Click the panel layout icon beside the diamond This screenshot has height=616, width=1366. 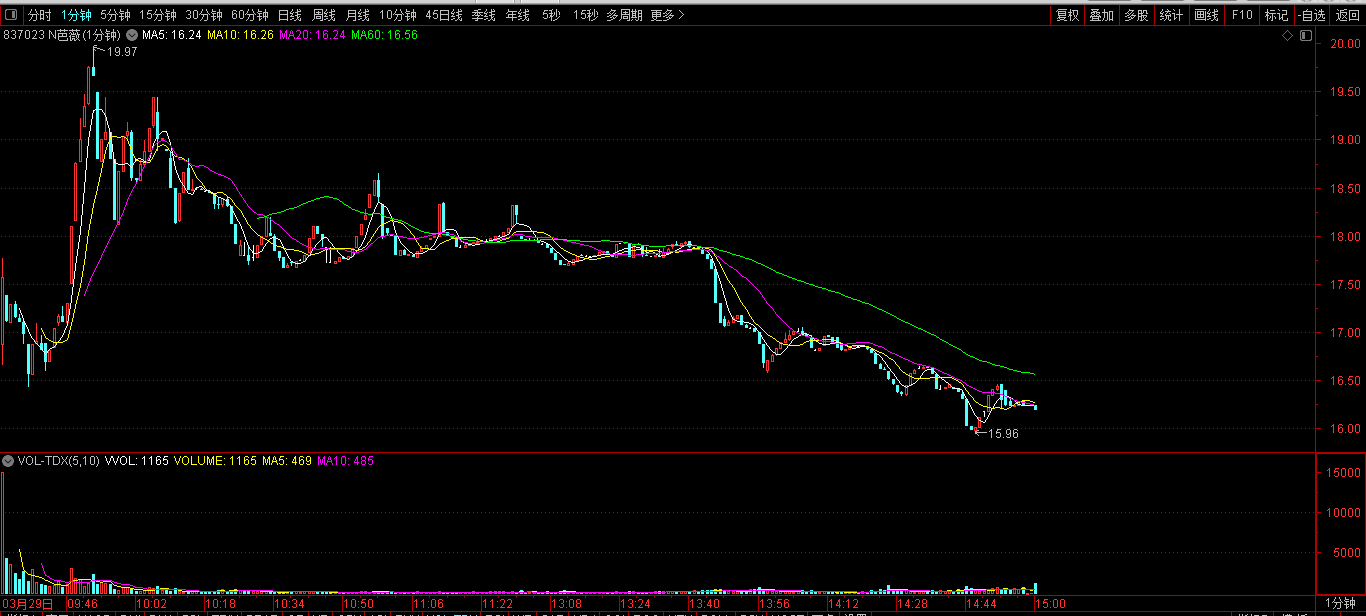(x=1304, y=36)
